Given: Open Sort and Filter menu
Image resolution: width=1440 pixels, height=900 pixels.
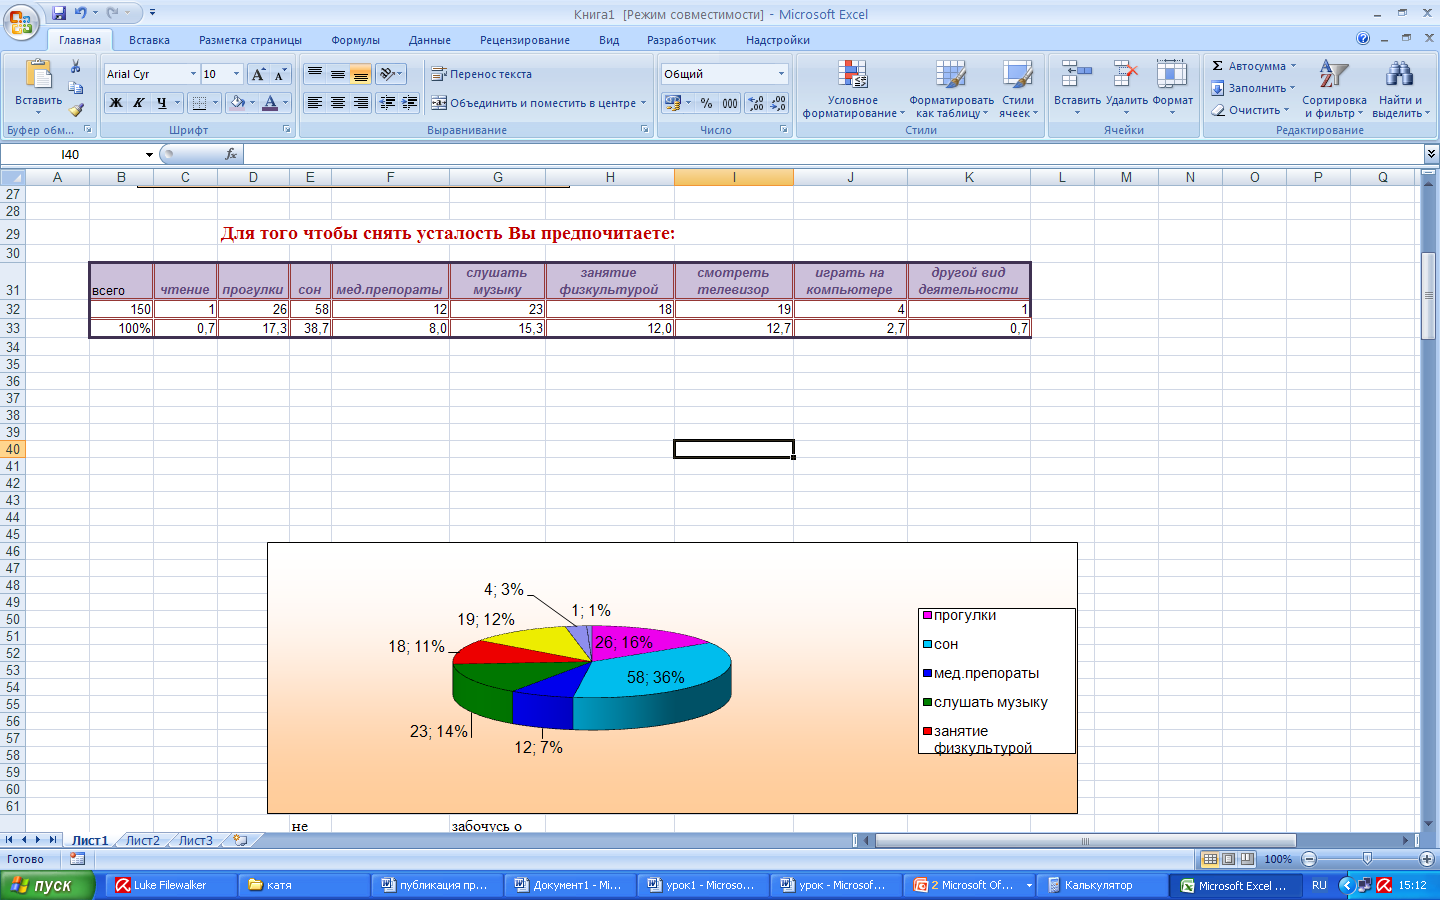Looking at the screenshot, I should [1334, 89].
